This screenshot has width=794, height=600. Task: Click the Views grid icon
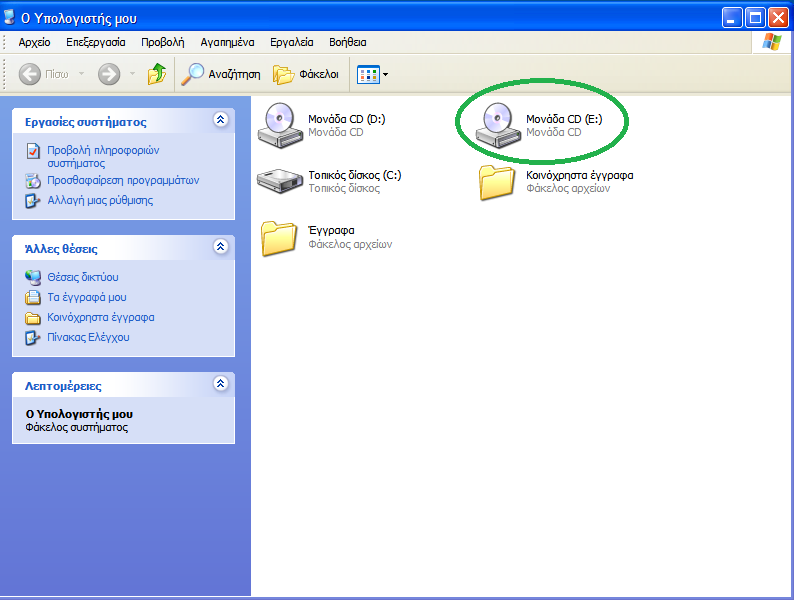click(368, 74)
